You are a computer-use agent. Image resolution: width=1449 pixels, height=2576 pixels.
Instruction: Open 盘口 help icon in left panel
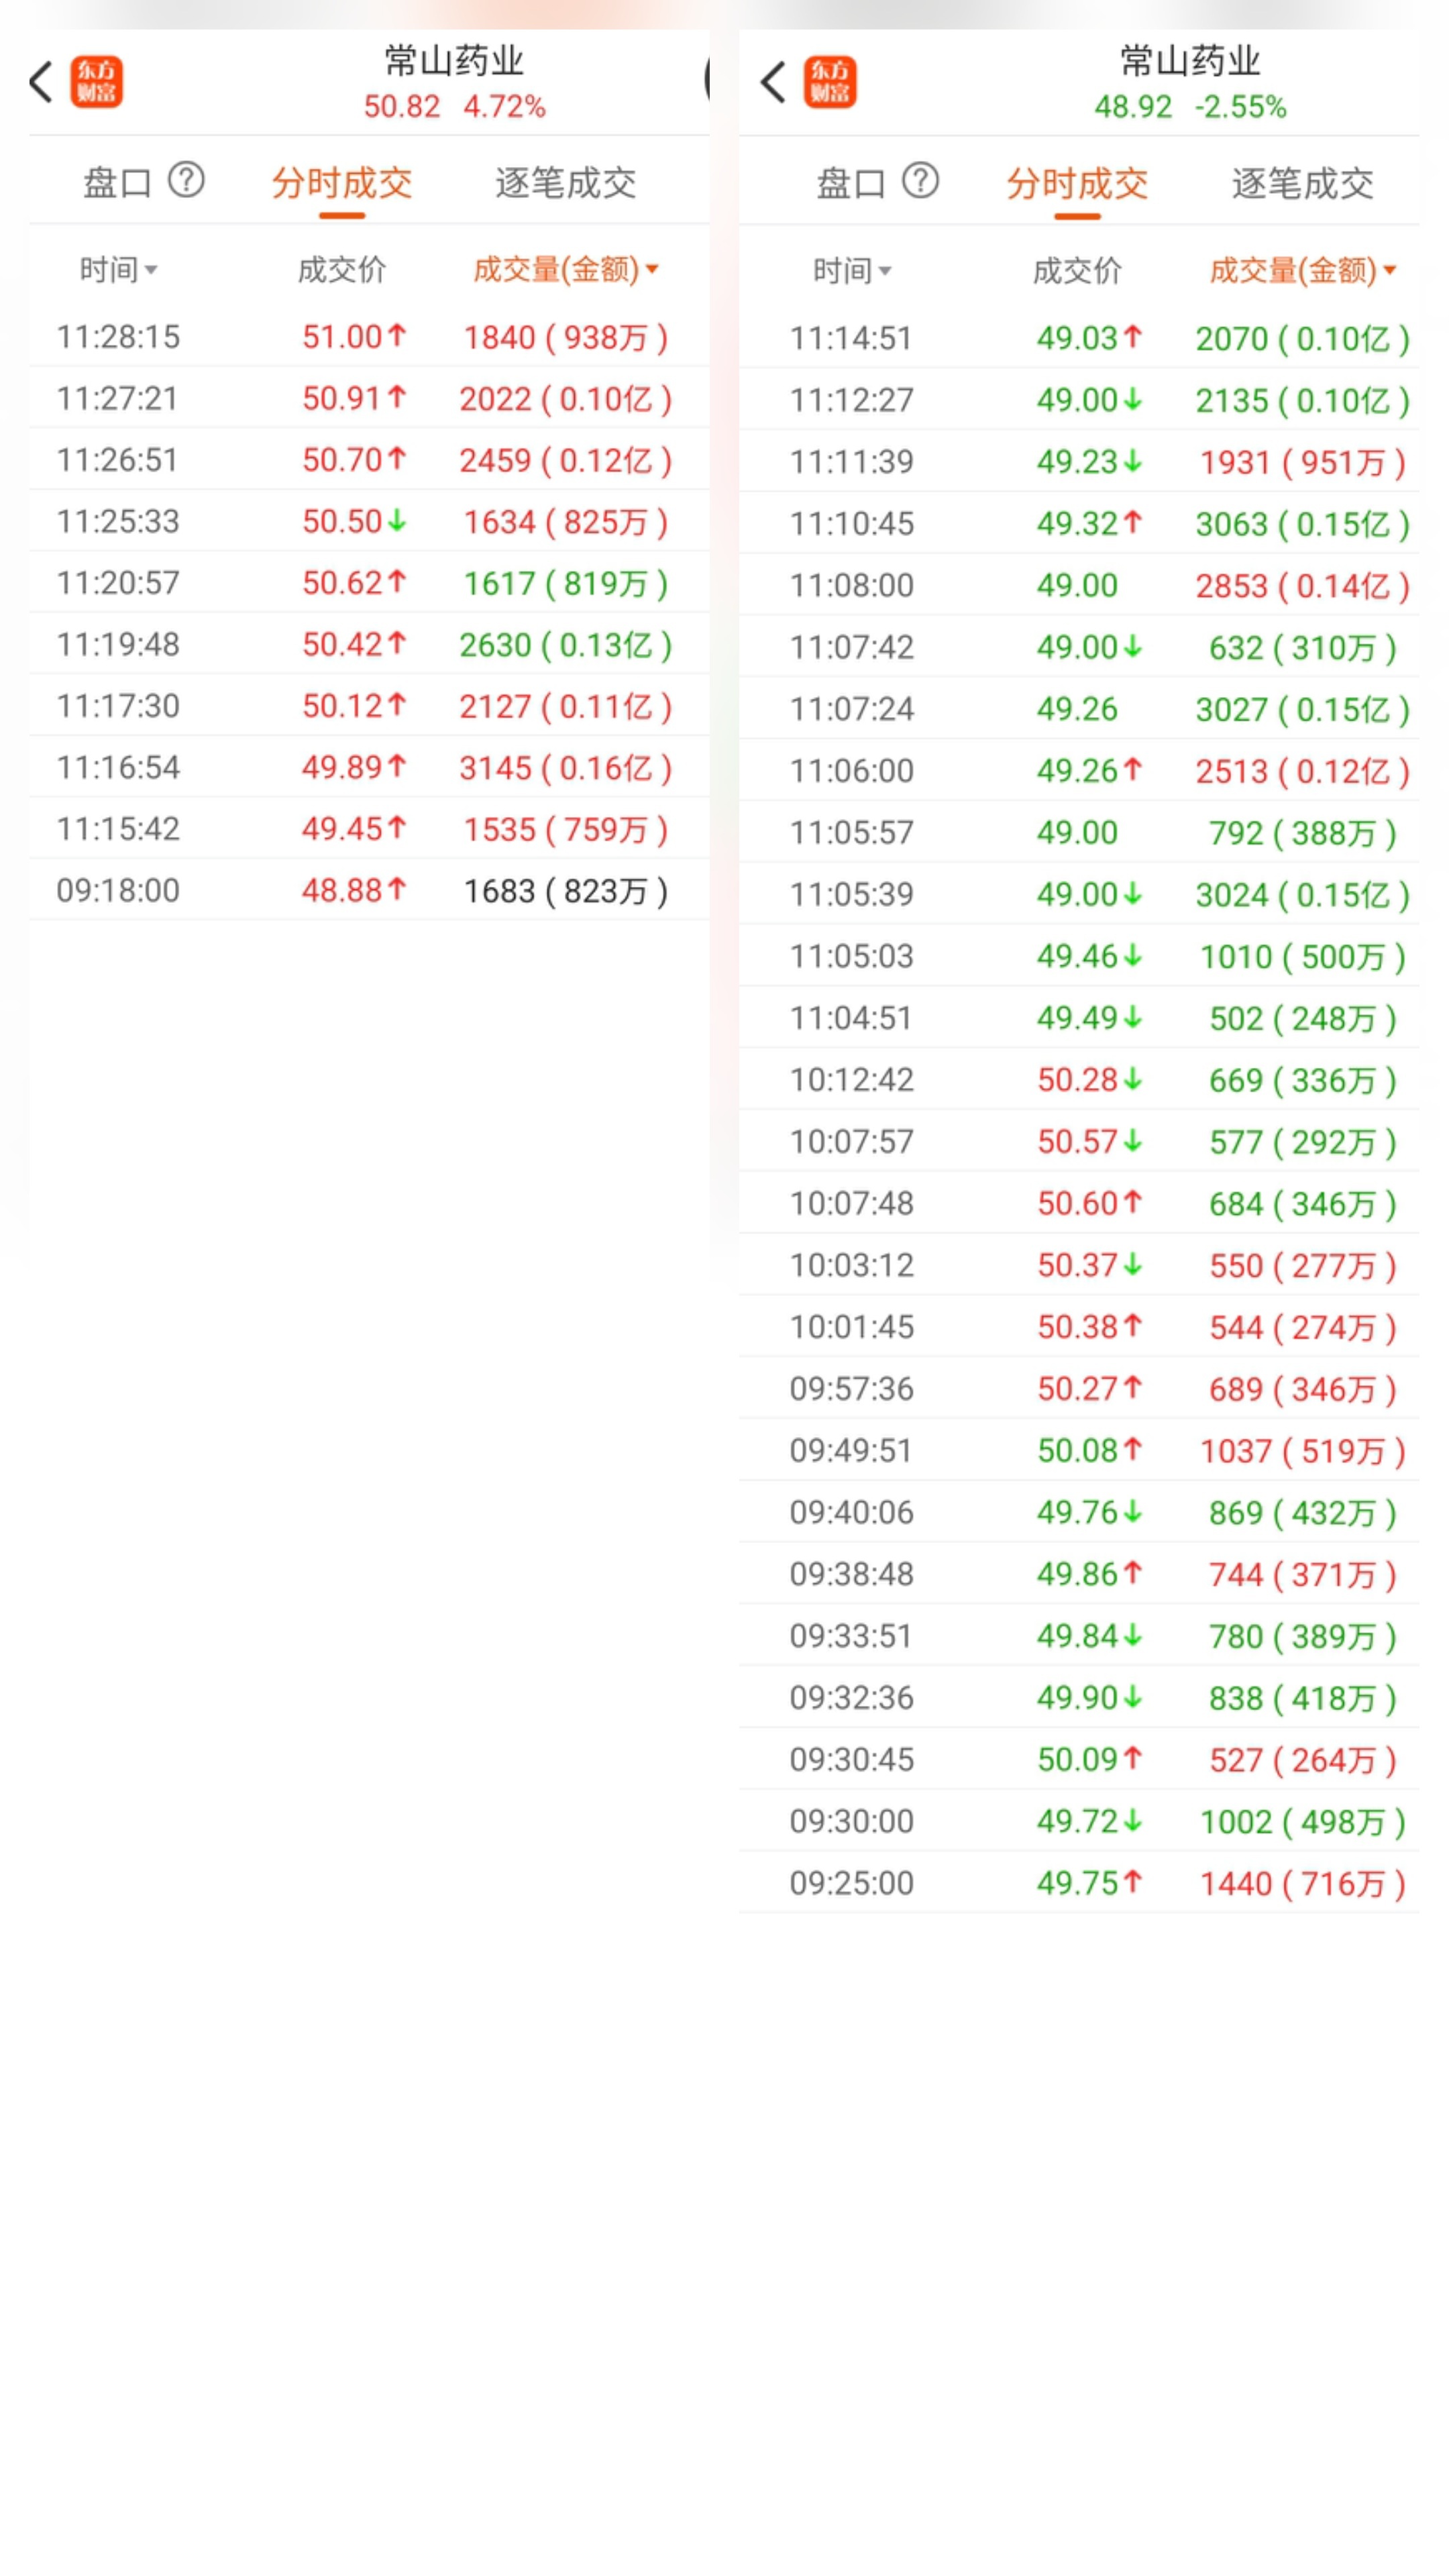(186, 181)
